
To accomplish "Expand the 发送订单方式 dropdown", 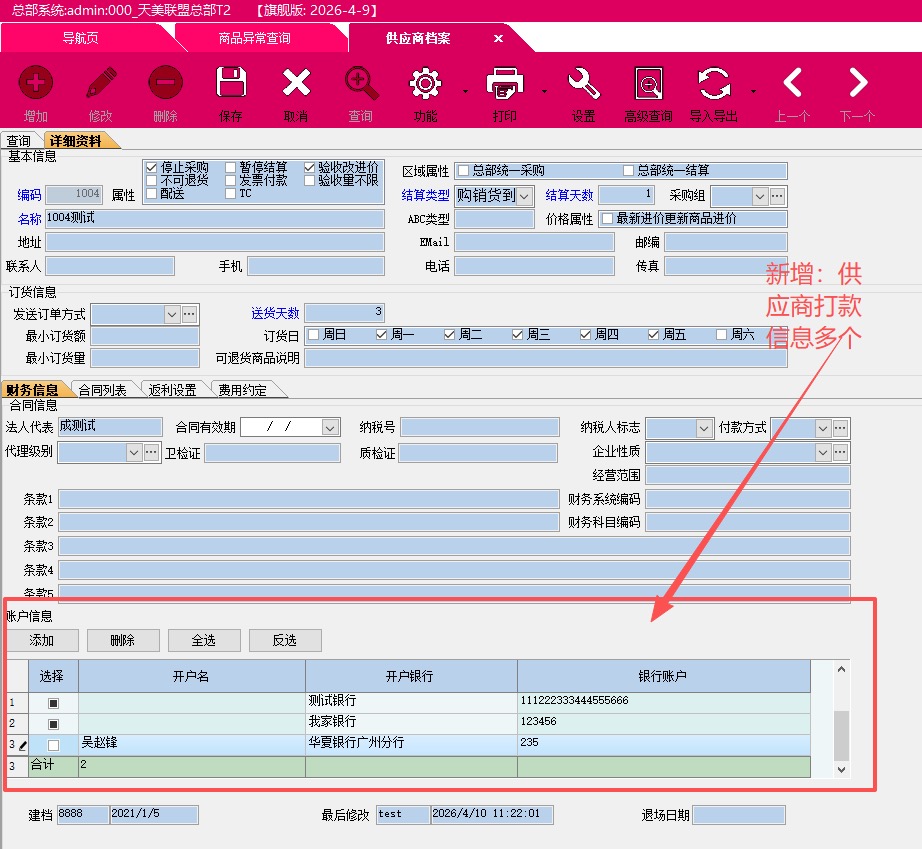I will coord(171,314).
